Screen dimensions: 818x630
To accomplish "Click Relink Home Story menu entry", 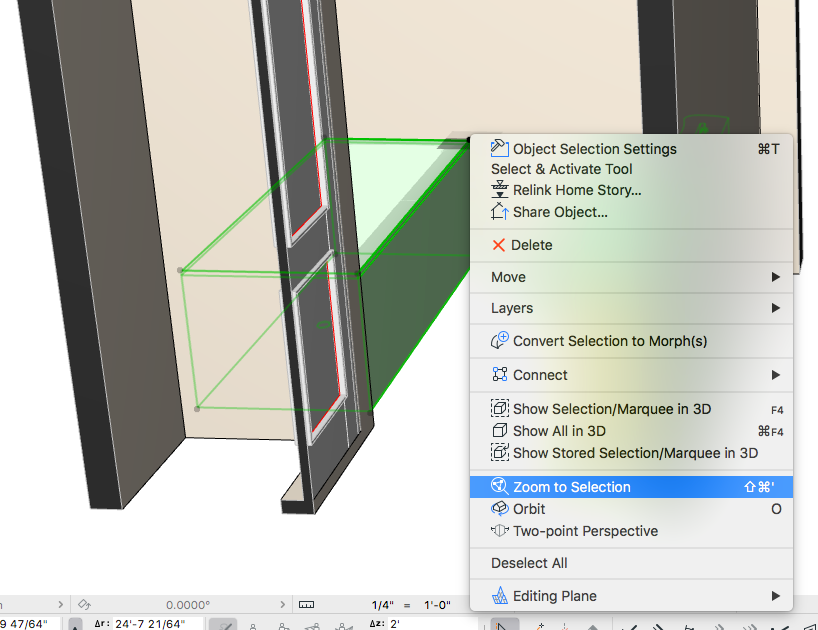I will 631,190.
